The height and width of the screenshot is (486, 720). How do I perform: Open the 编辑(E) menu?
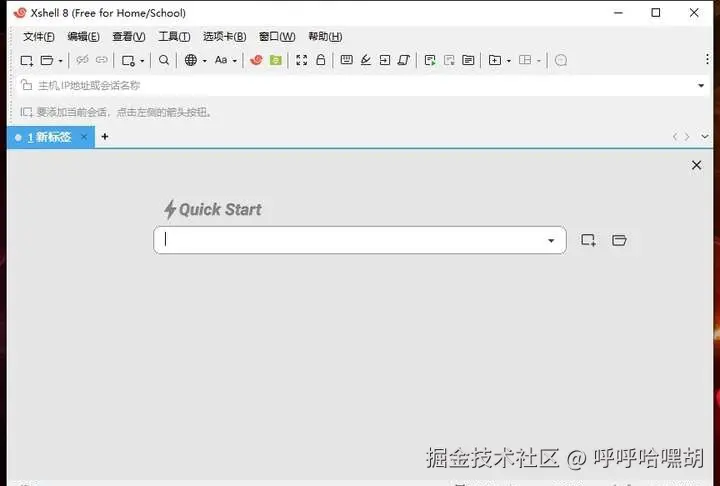pos(83,37)
